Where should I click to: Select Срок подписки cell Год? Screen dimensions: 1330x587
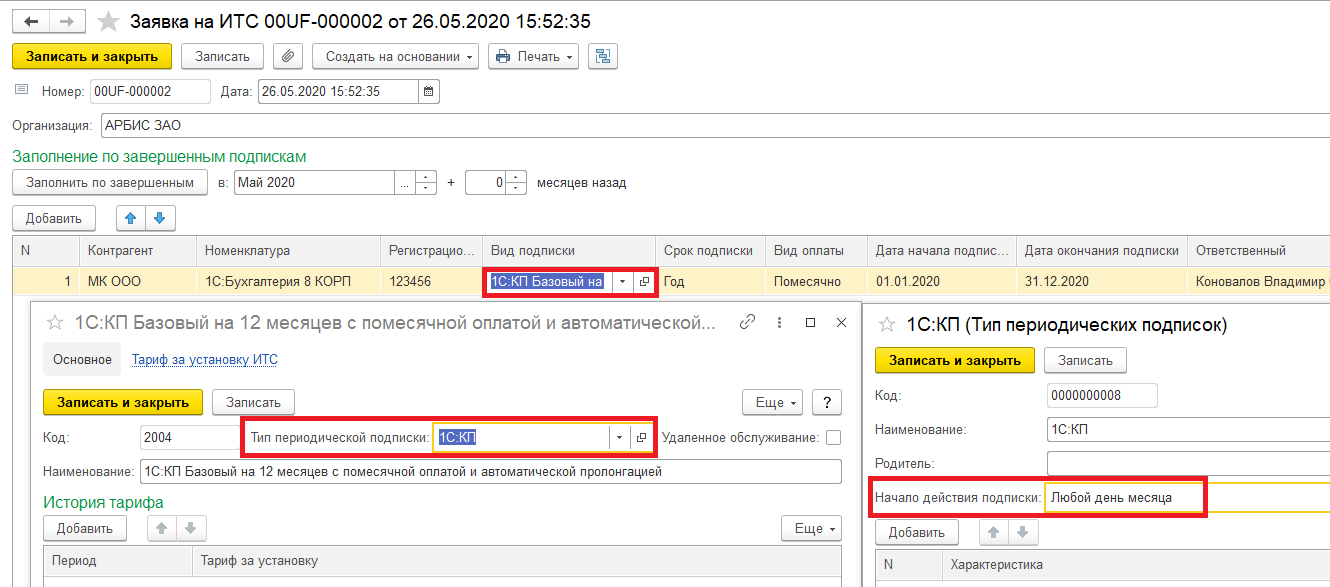[x=710, y=282]
